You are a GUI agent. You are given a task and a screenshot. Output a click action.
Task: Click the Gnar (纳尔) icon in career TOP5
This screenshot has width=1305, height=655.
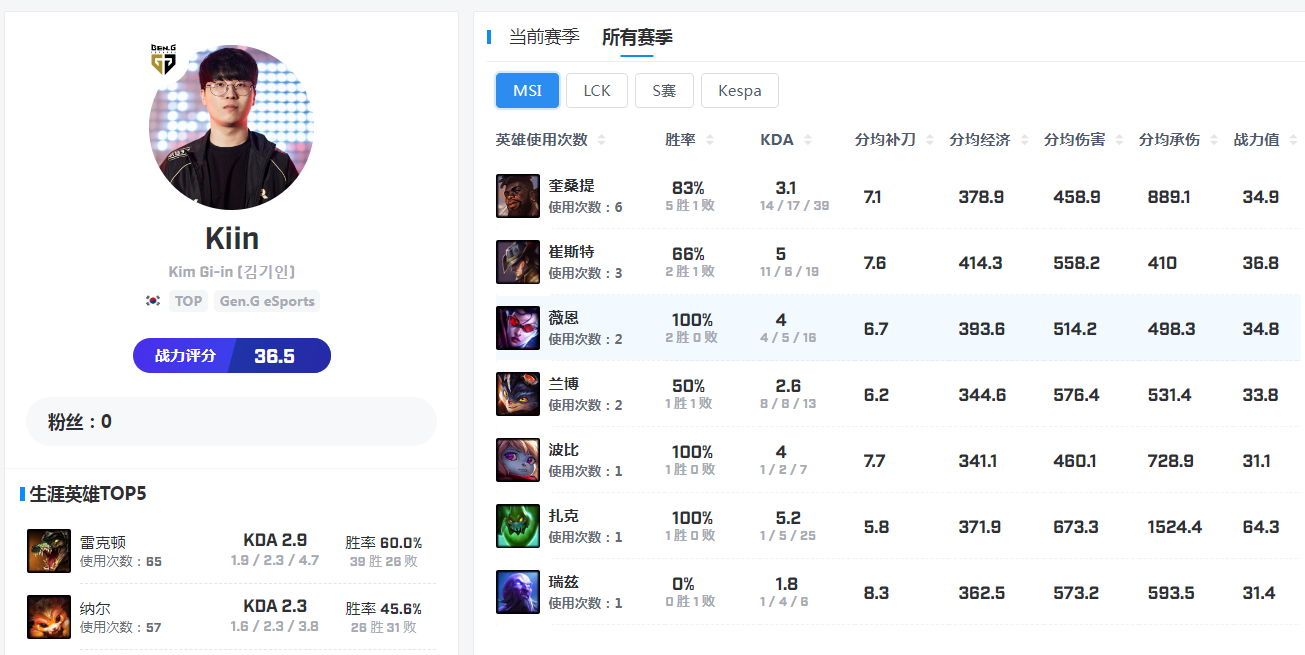(49, 617)
